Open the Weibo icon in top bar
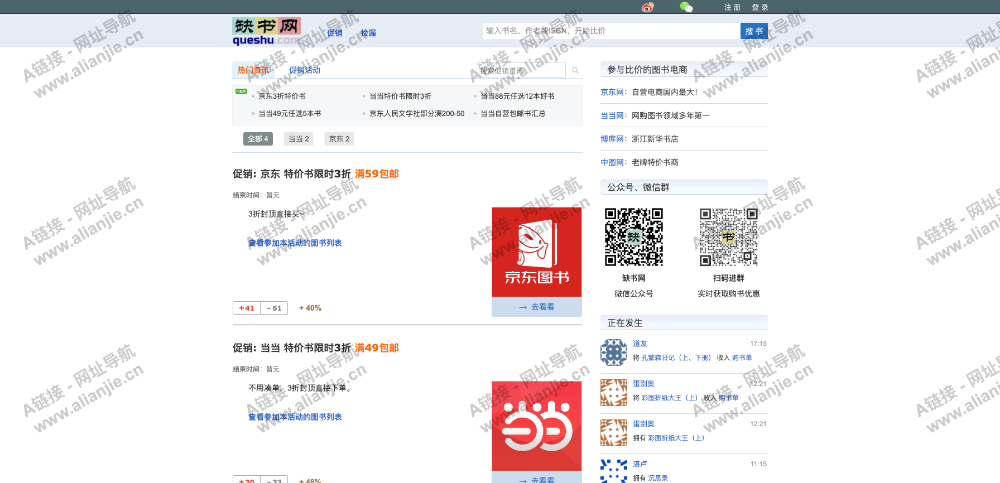Viewport: 1000px width, 483px height. (x=647, y=7)
